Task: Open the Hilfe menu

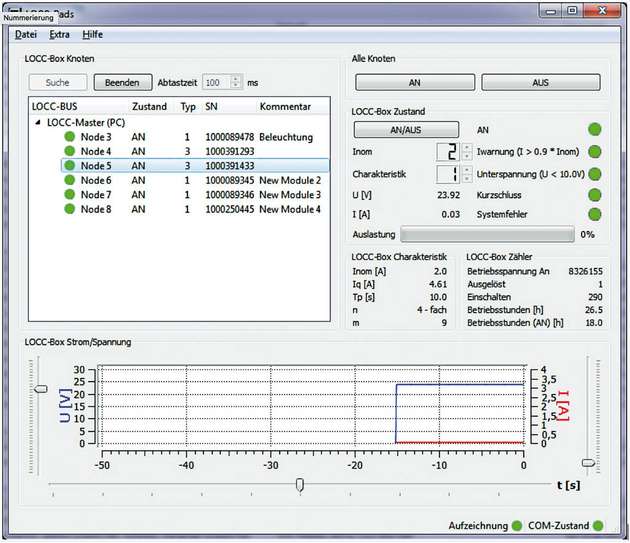Action: [93, 35]
